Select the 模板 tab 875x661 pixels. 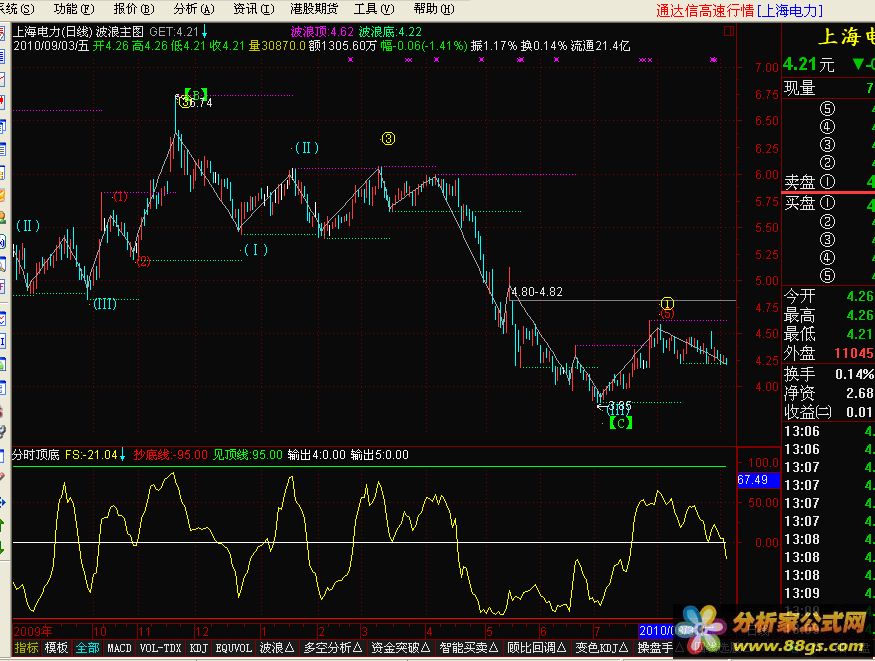pos(56,648)
